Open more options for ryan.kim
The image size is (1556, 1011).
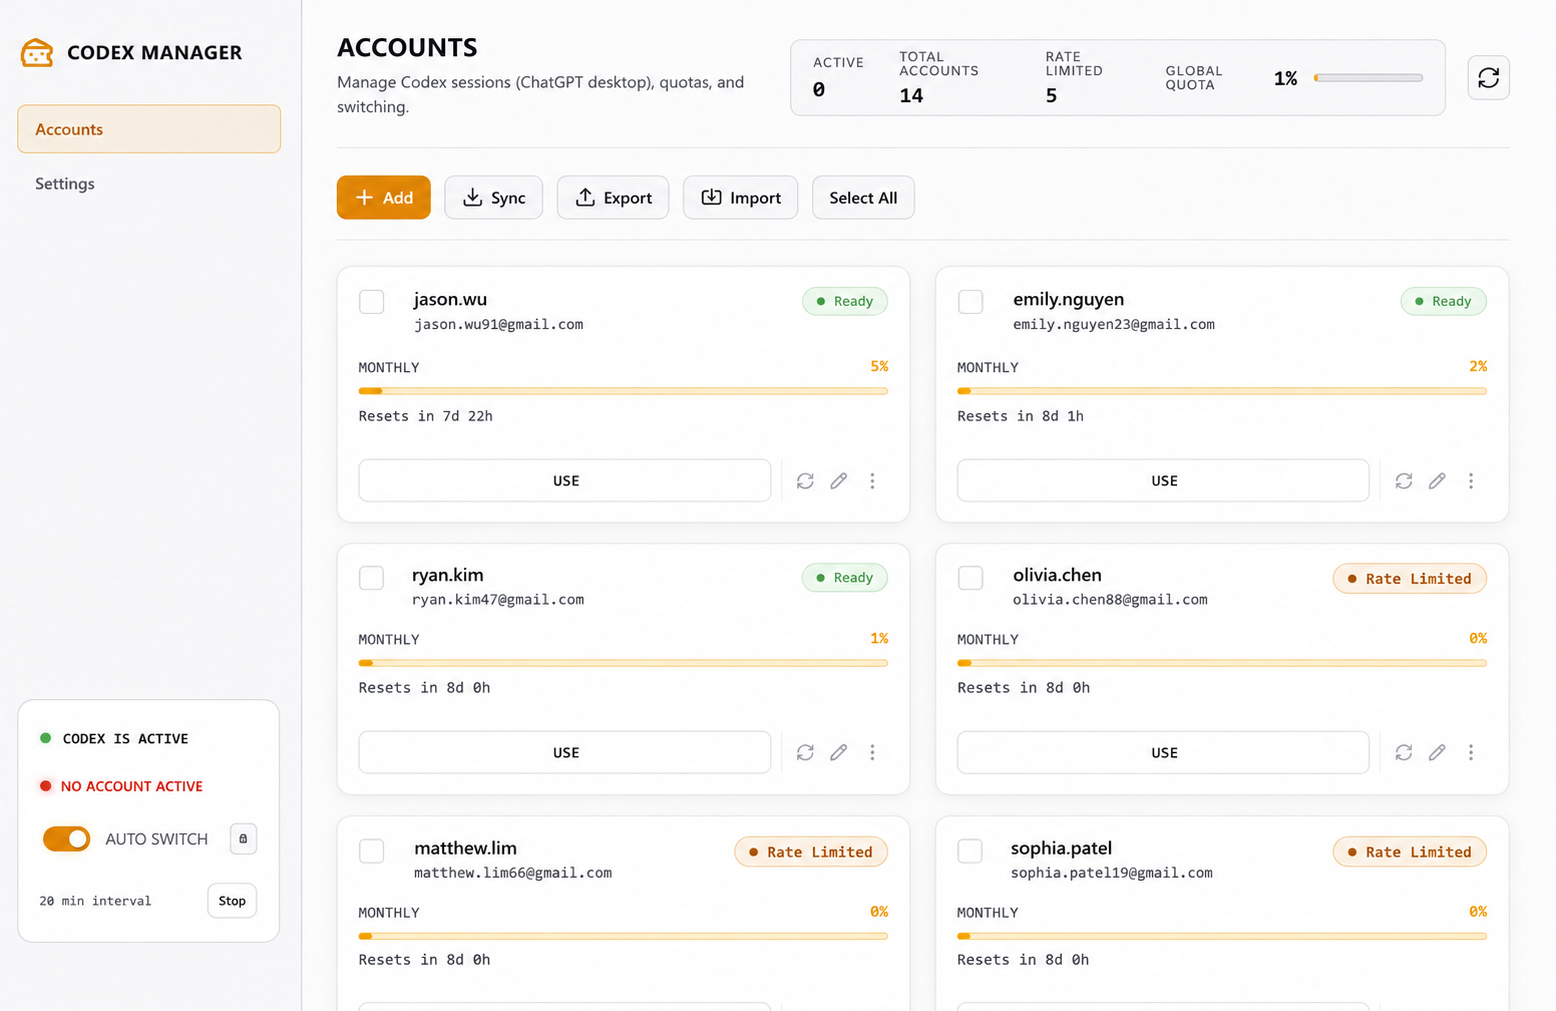[872, 752]
